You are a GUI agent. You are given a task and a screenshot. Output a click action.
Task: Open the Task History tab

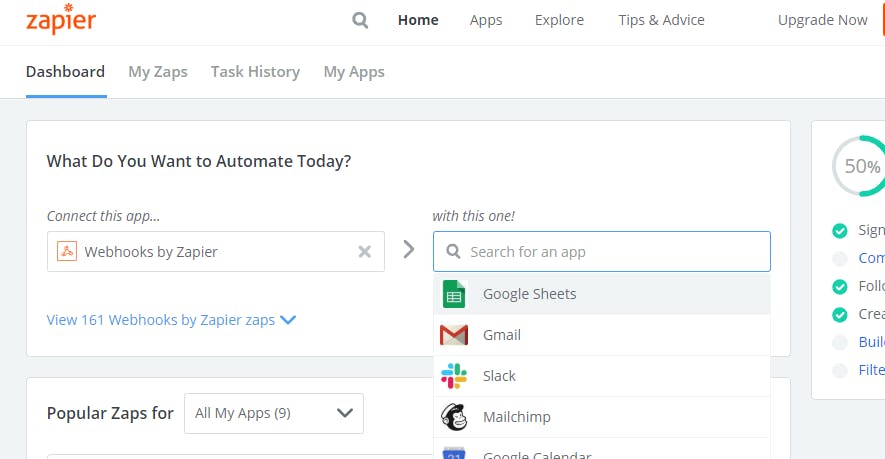click(x=255, y=72)
